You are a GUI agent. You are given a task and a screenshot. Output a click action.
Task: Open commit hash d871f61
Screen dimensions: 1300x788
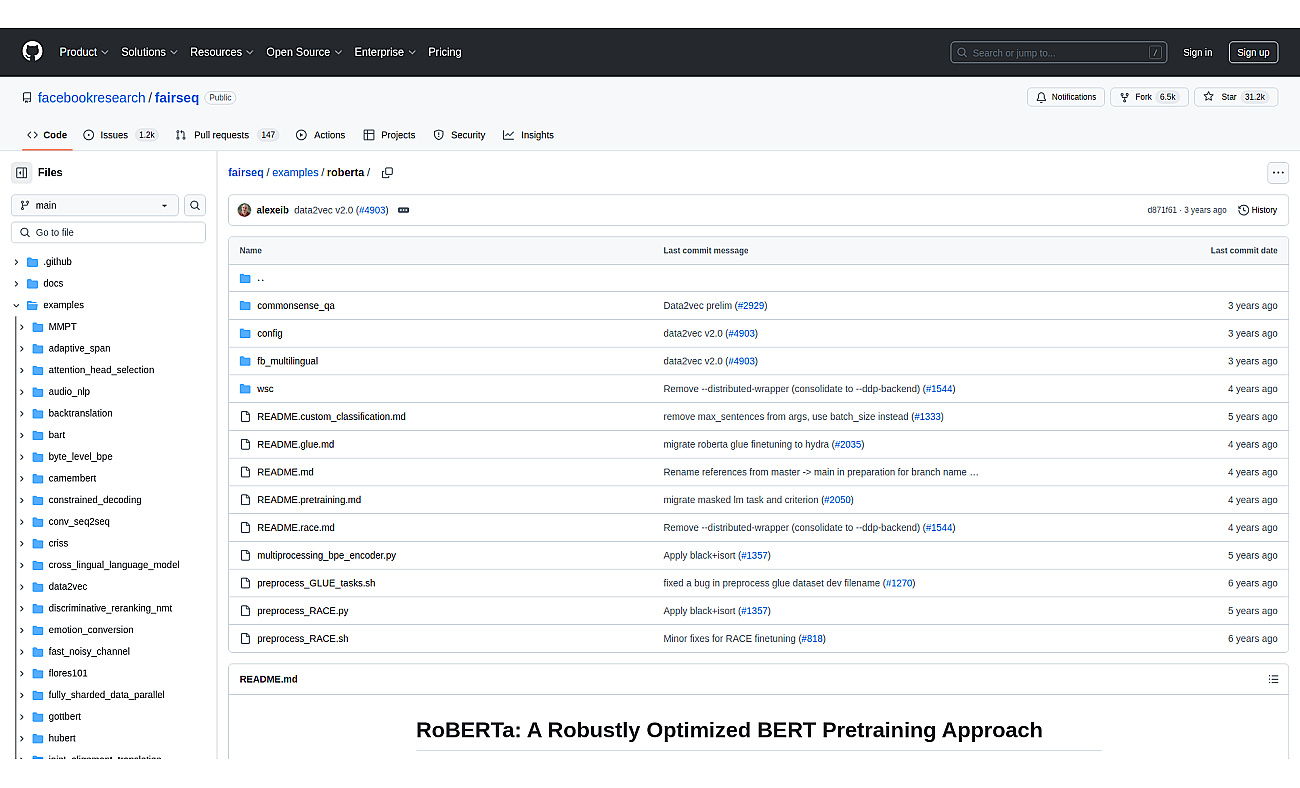point(1162,210)
